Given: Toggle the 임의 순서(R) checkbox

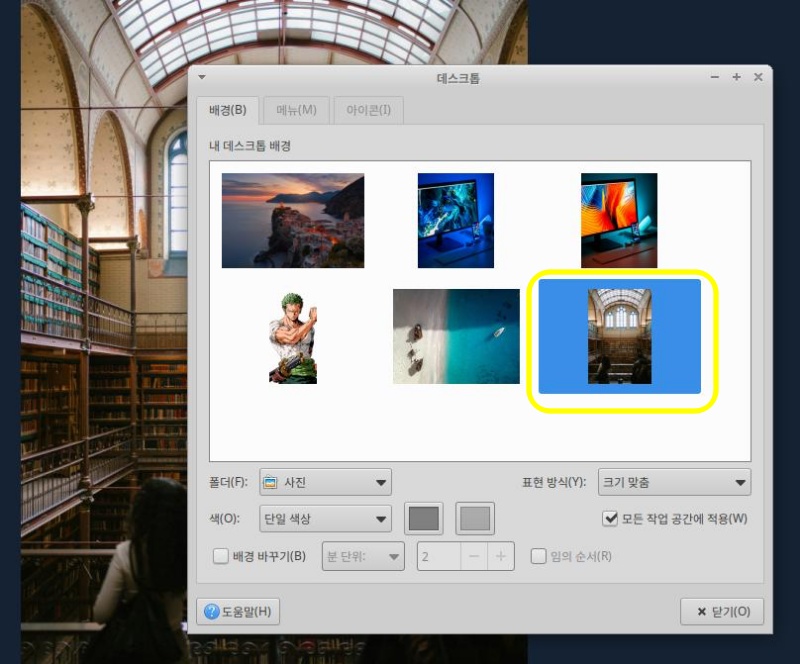Looking at the screenshot, I should [x=538, y=556].
